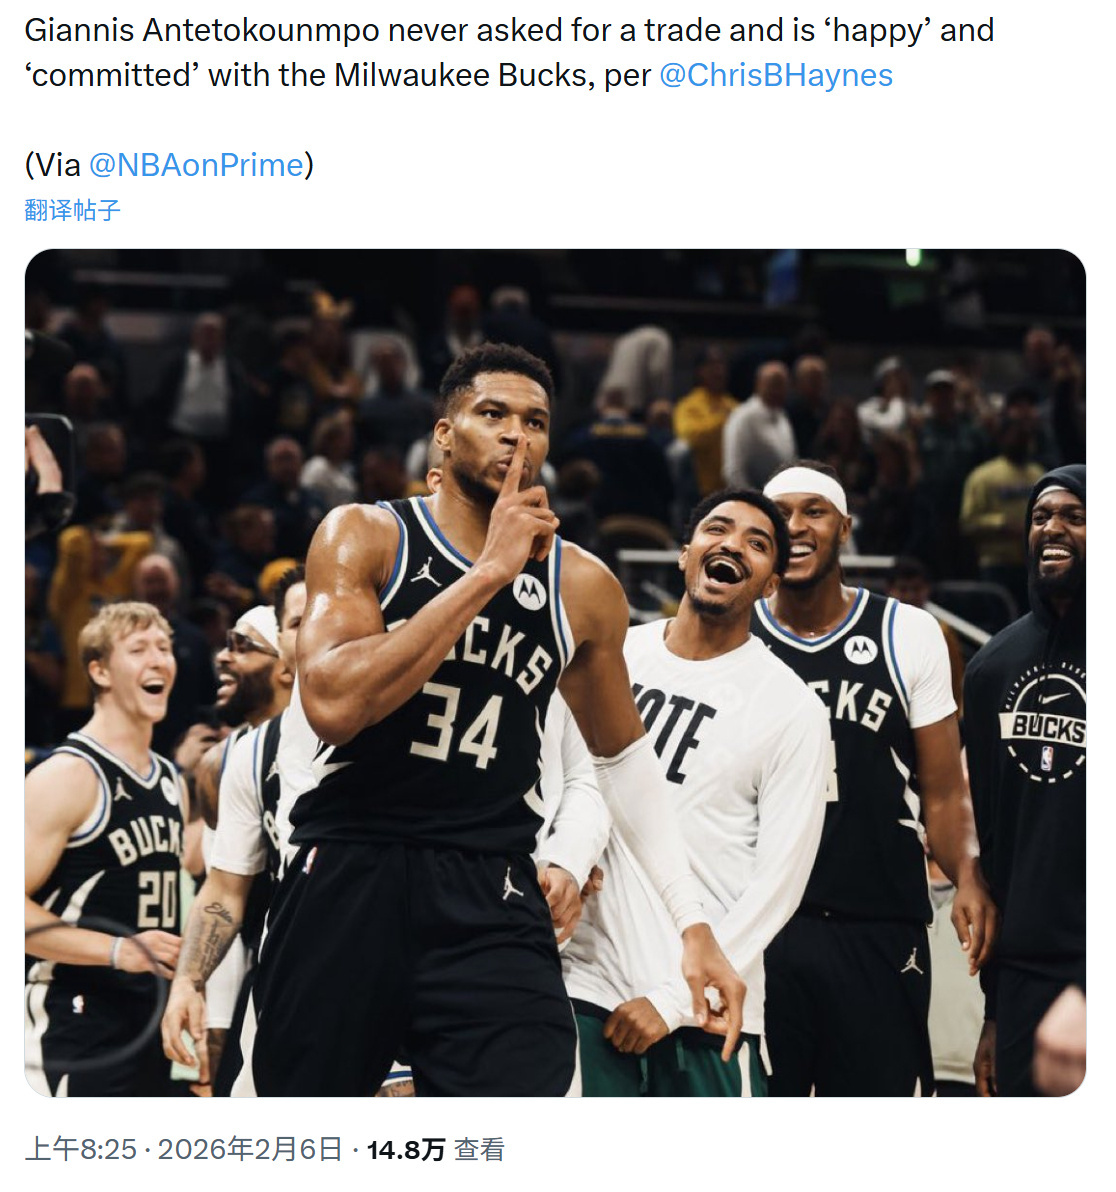Click the NBA logo on the black hoodie

click(1046, 758)
